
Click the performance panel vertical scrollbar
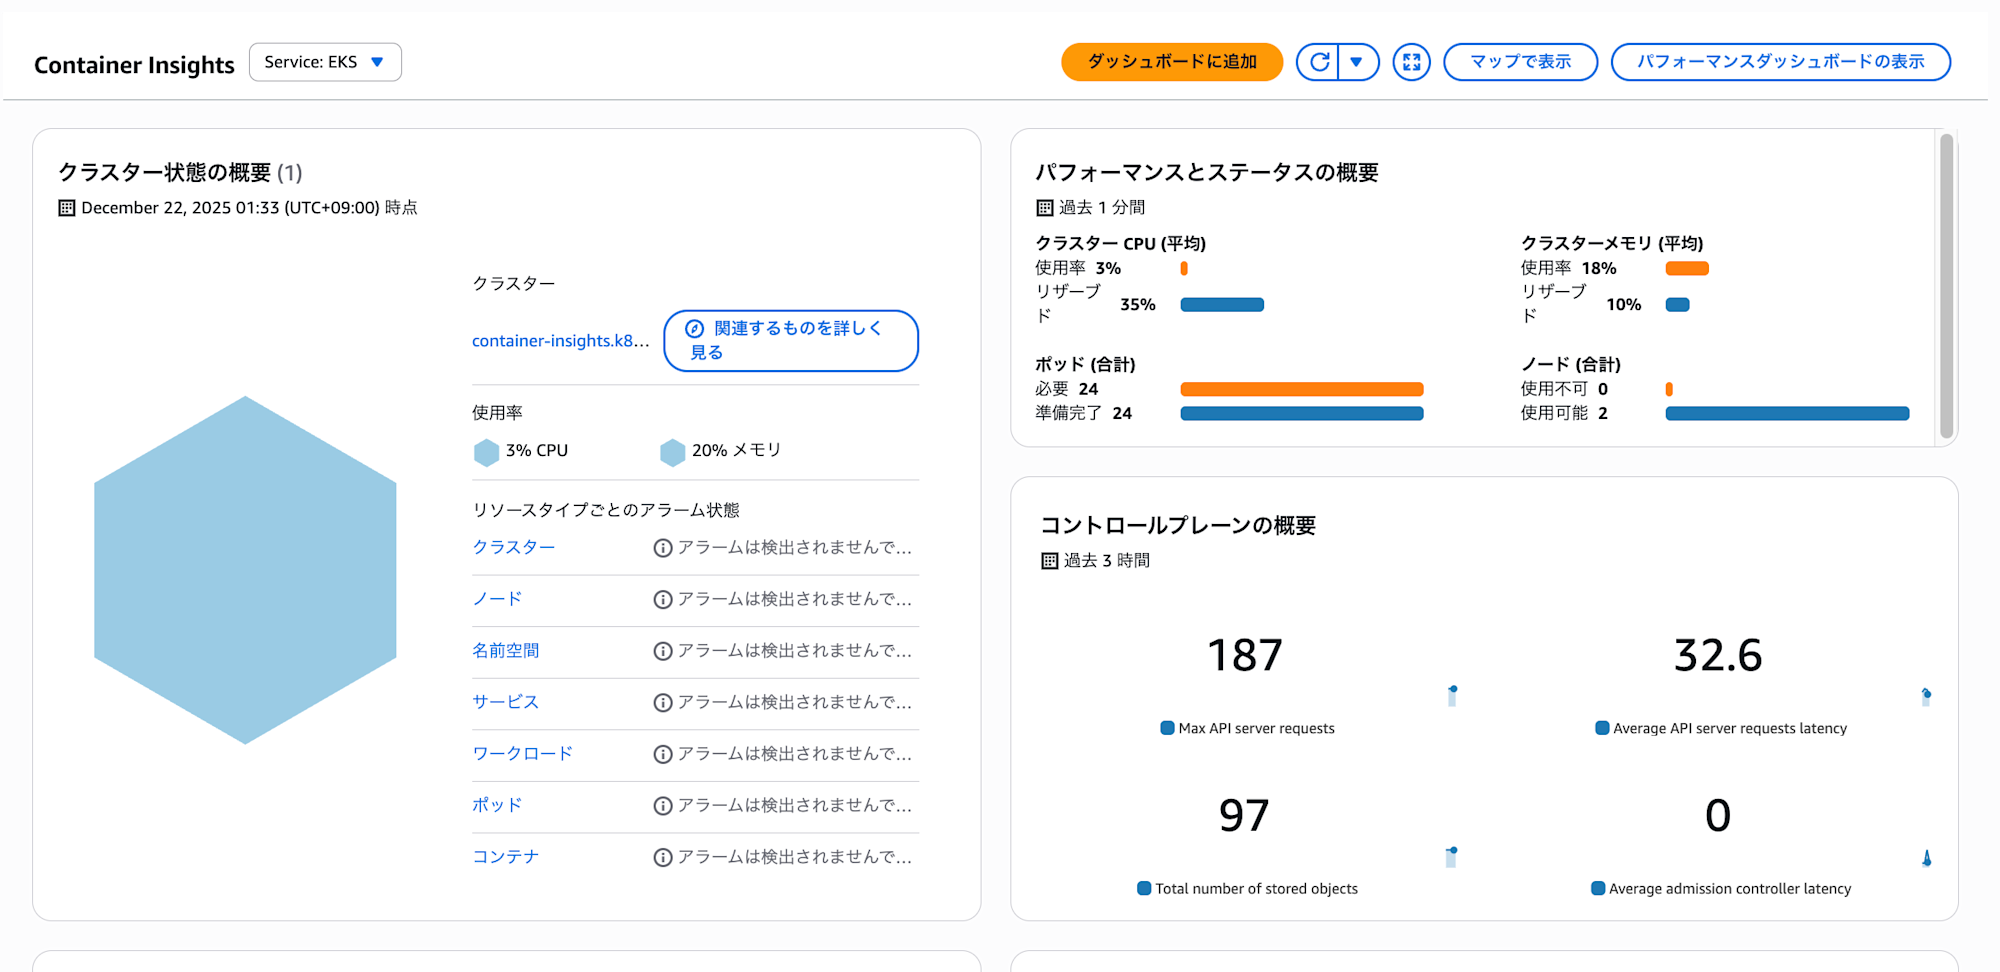[1946, 286]
